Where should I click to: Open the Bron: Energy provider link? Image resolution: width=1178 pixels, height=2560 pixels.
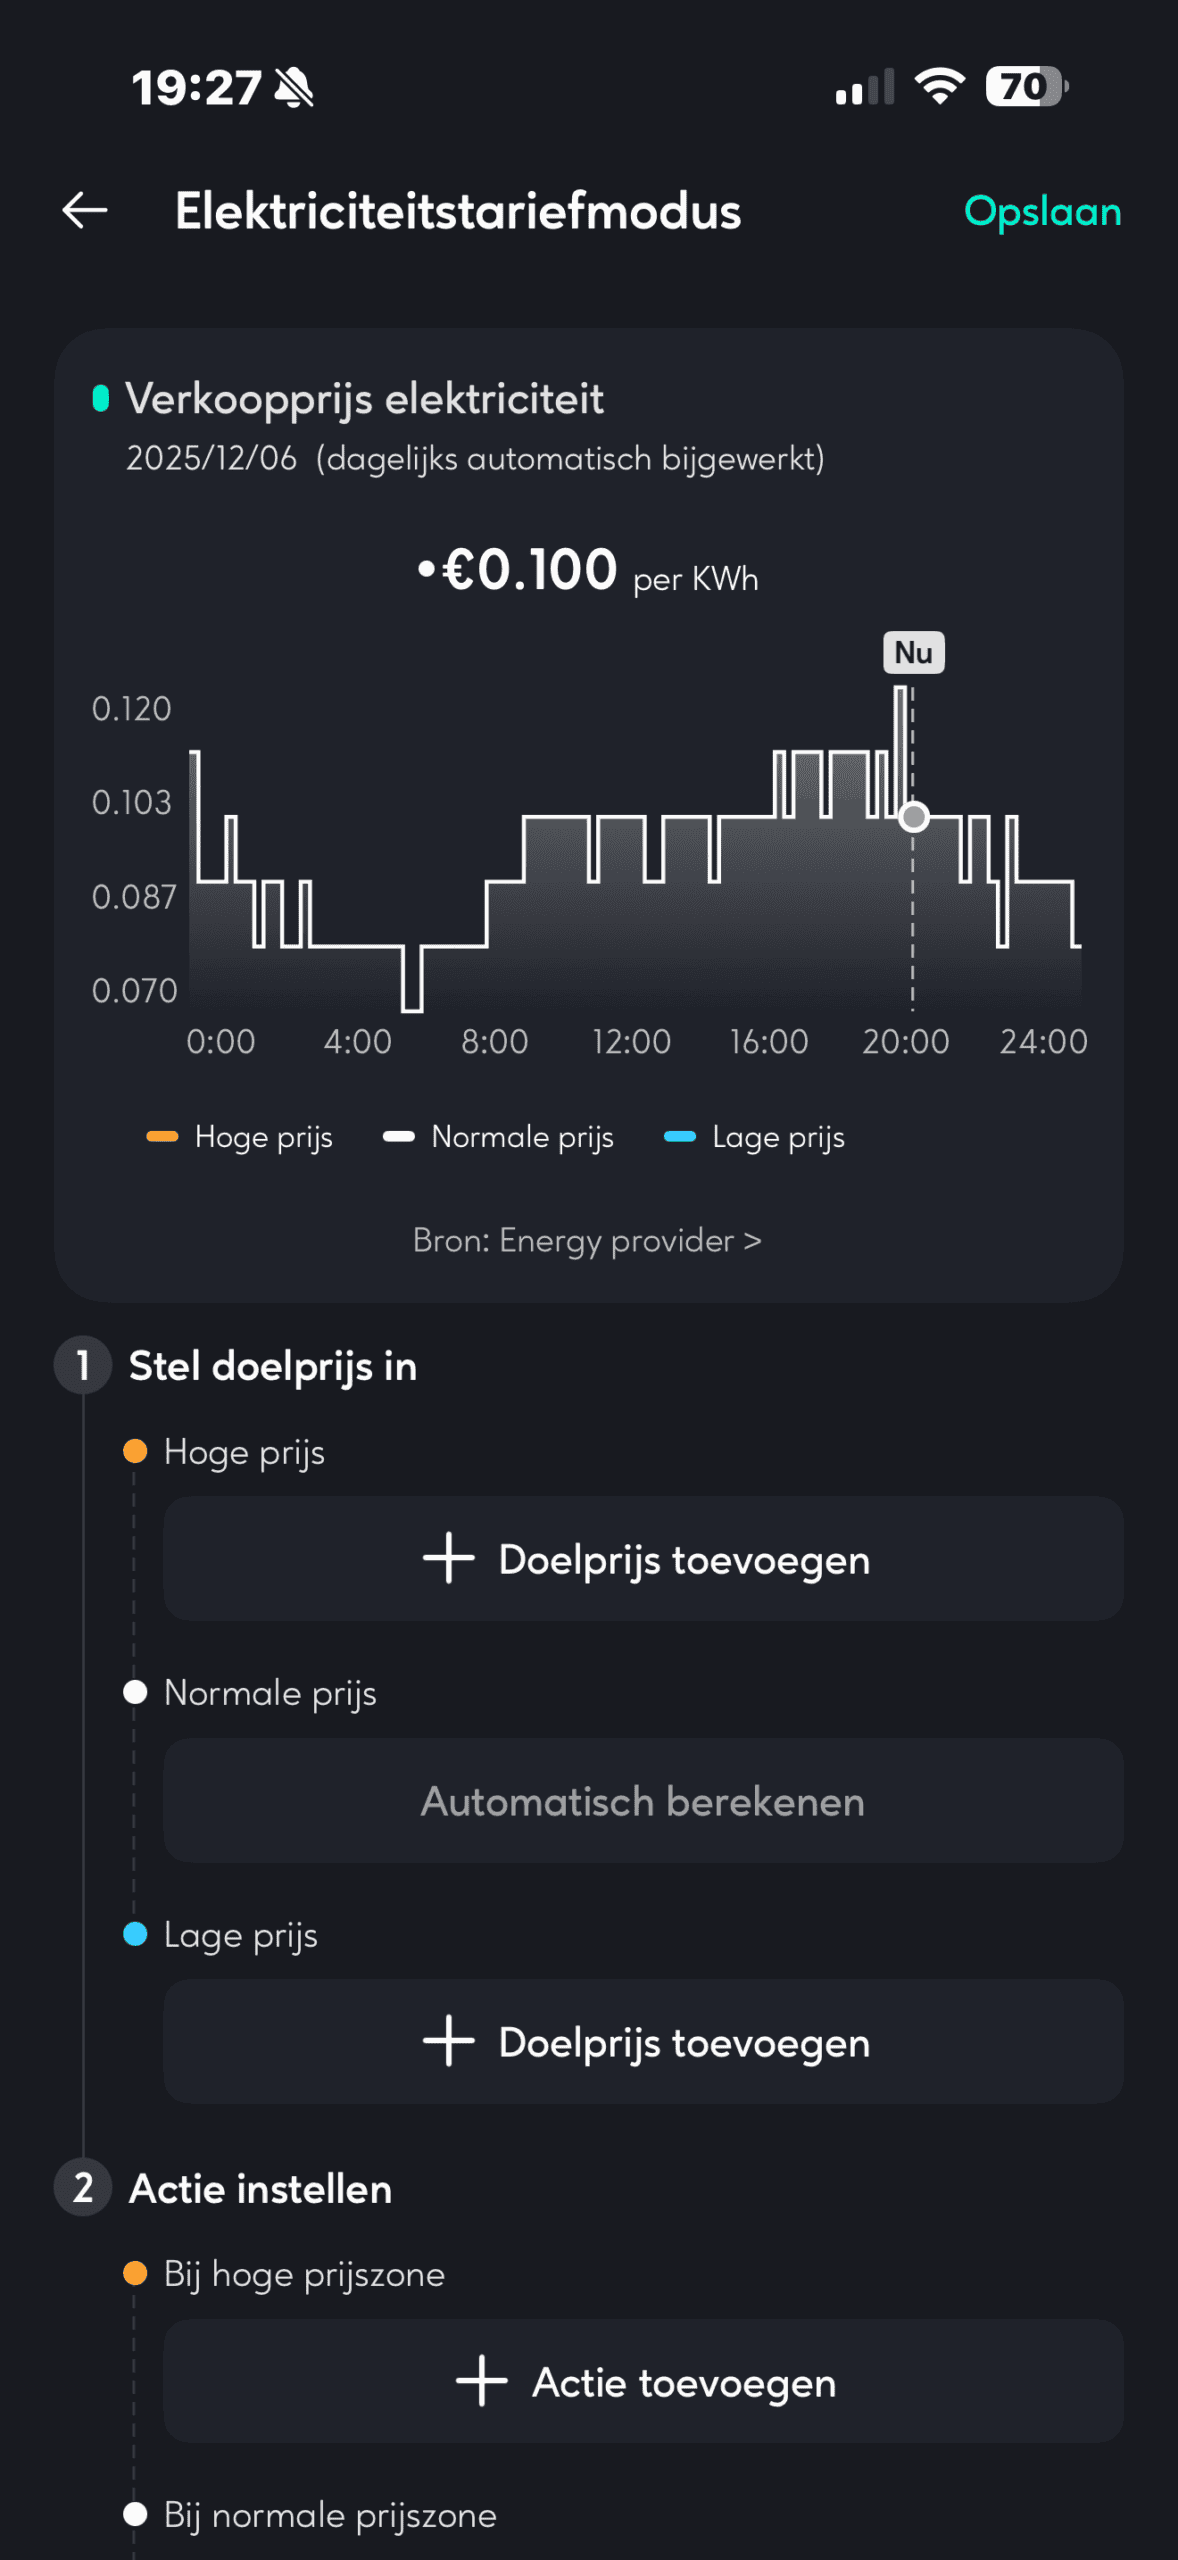[x=587, y=1241]
